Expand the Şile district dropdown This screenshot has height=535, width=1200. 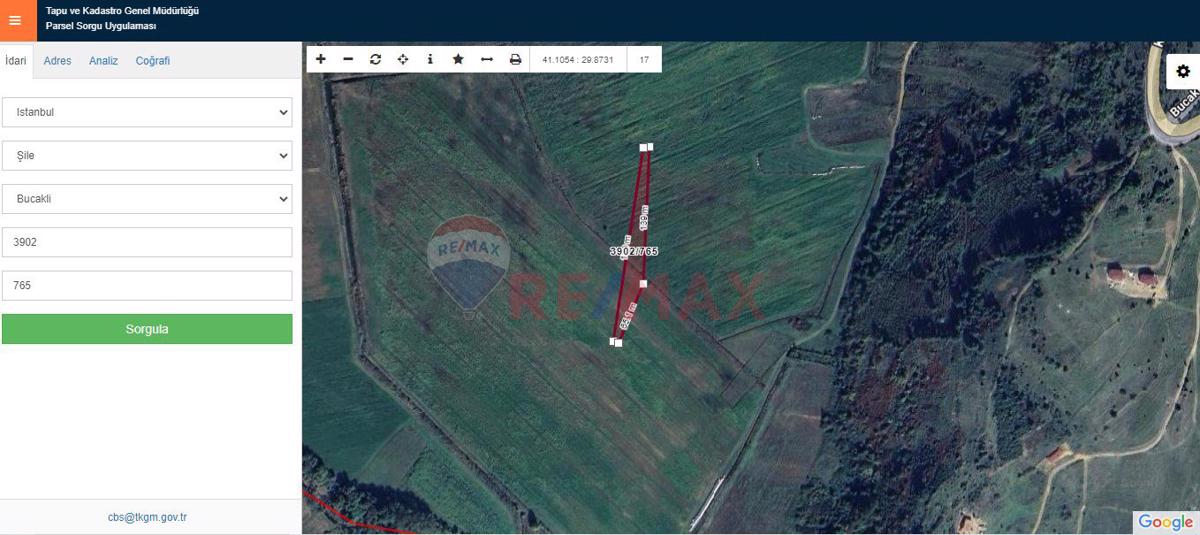pos(147,156)
